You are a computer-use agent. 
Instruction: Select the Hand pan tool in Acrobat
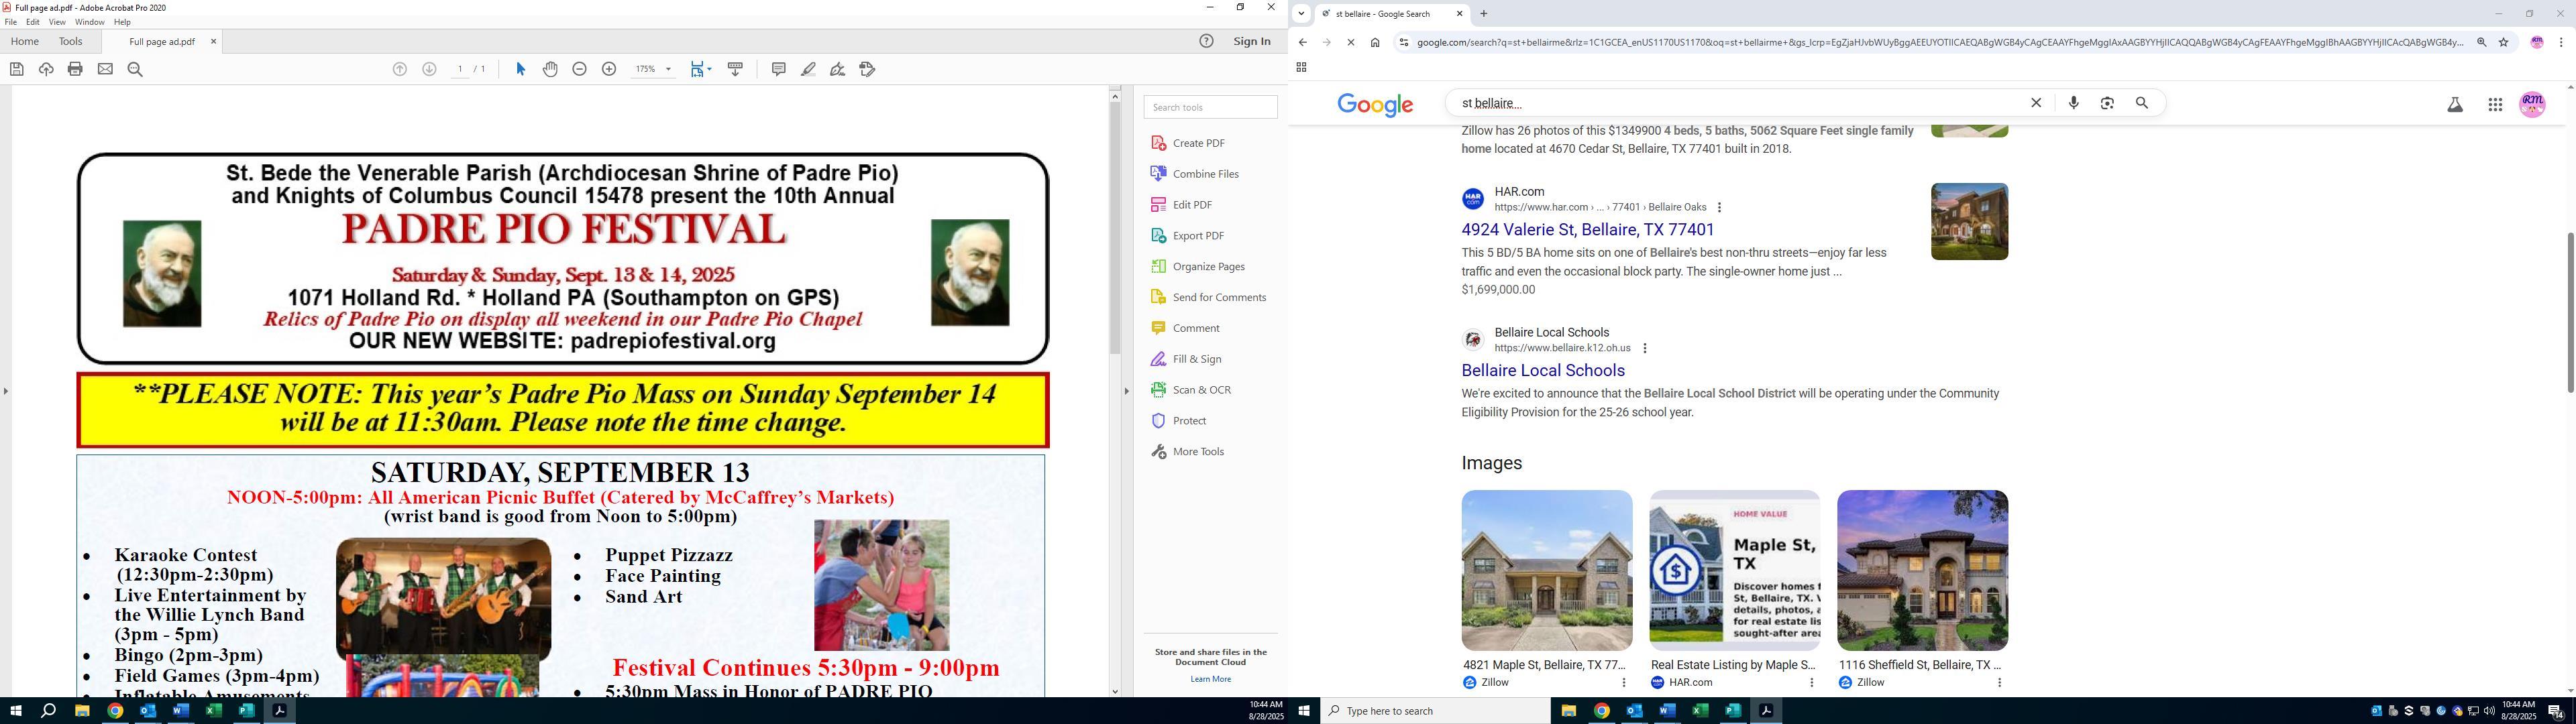(550, 69)
